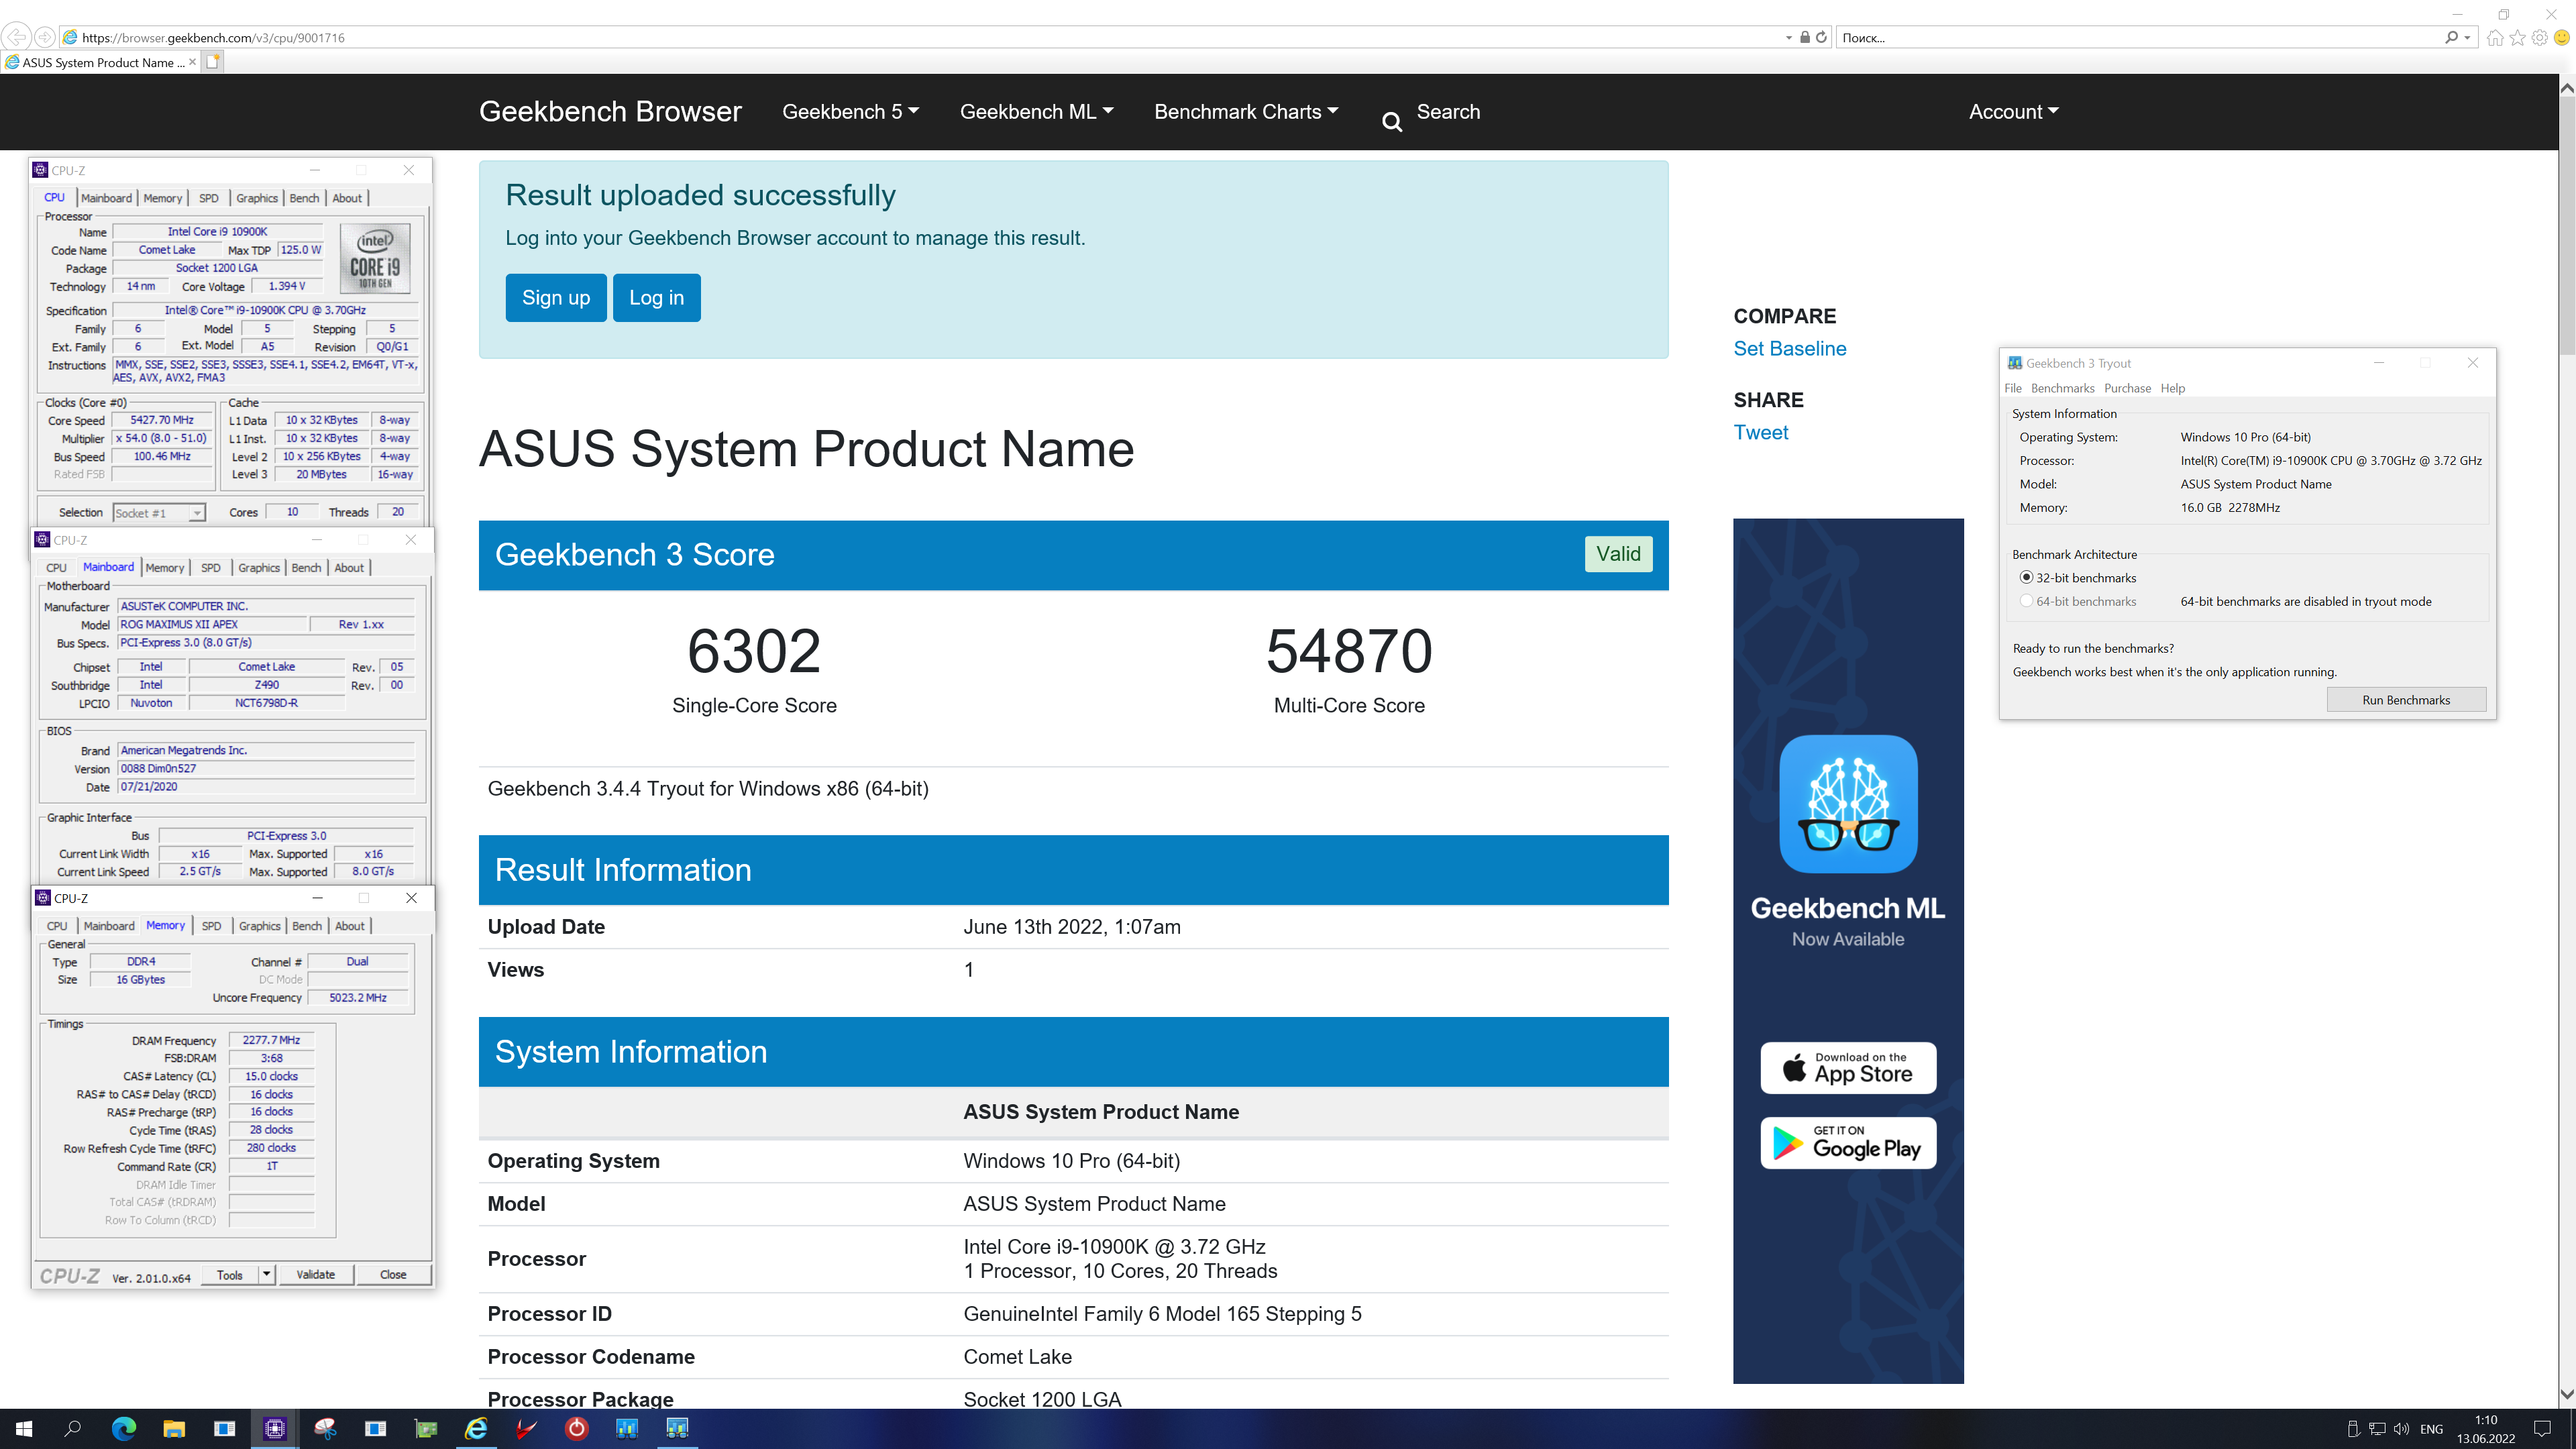Click the browser back arrow button
This screenshot has height=1449, width=2576.
pos(17,37)
